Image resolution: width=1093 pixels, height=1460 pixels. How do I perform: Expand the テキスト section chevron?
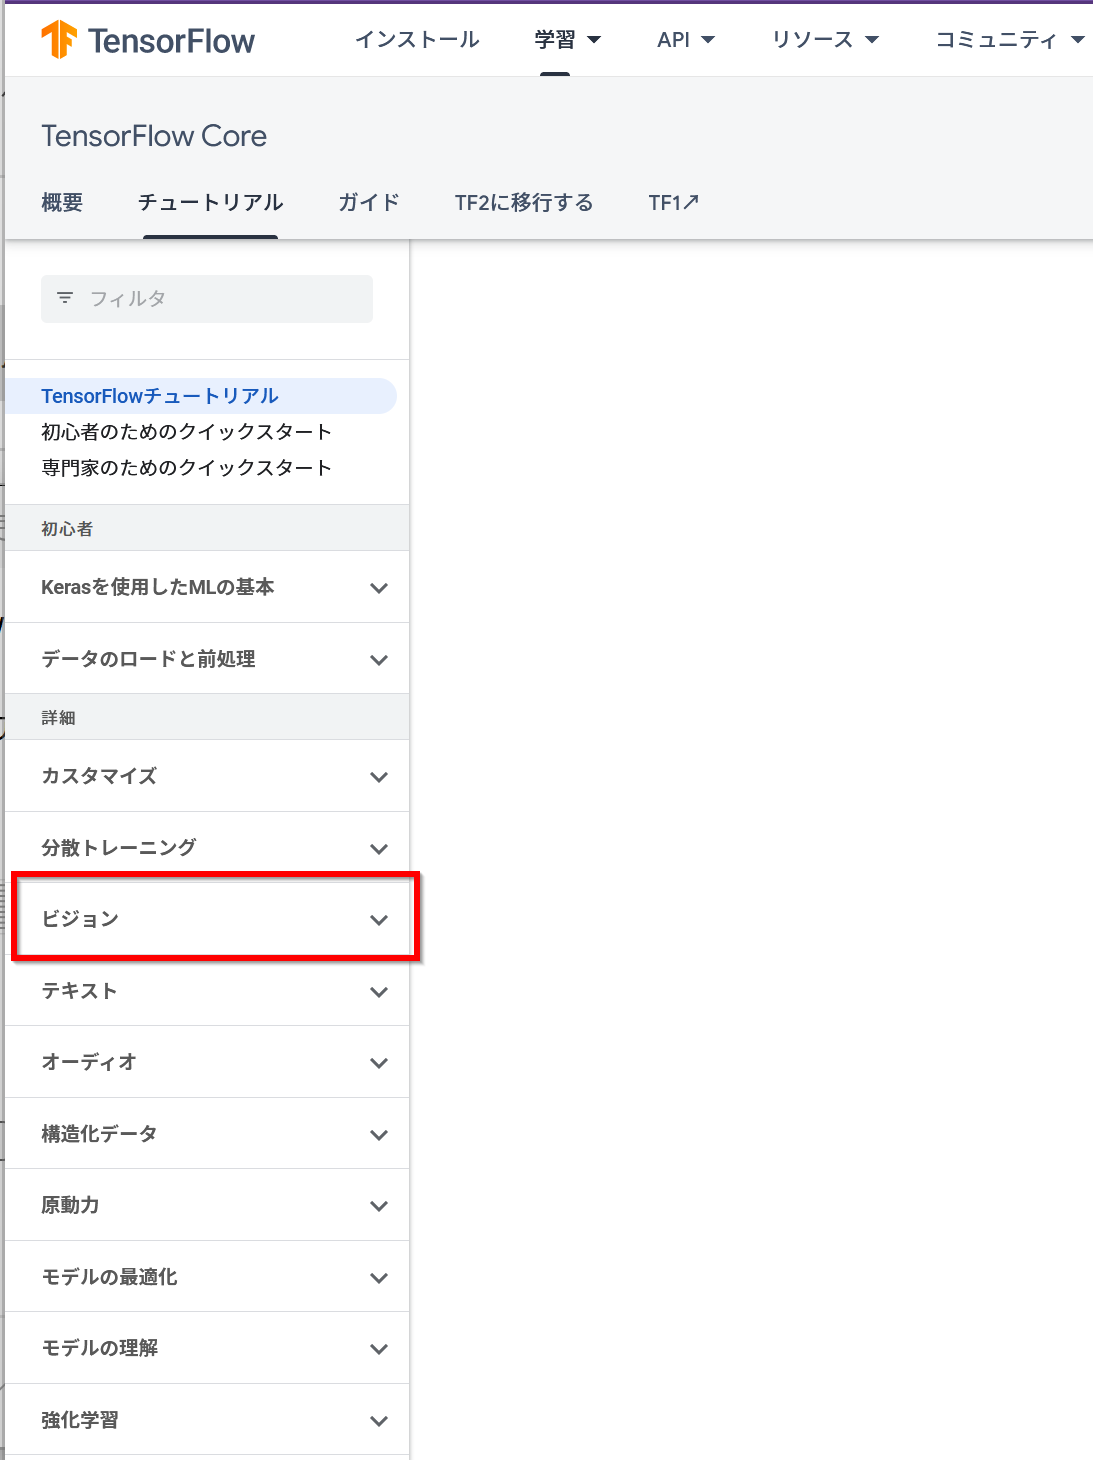point(378,992)
